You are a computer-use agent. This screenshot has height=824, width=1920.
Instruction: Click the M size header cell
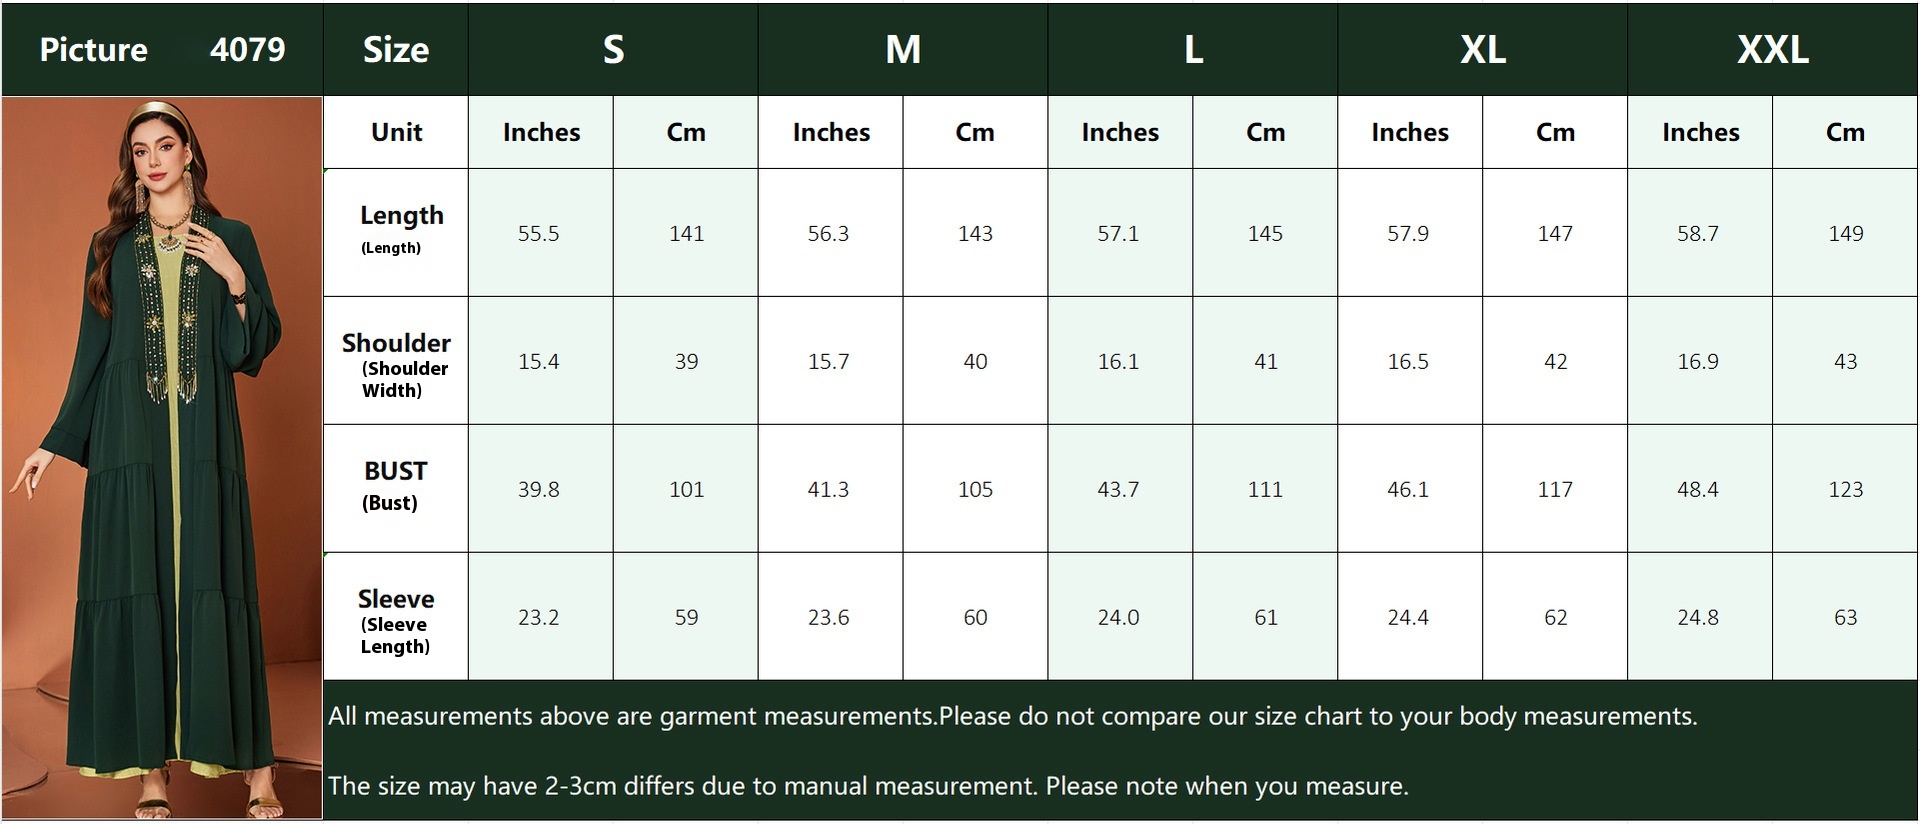coord(902,49)
